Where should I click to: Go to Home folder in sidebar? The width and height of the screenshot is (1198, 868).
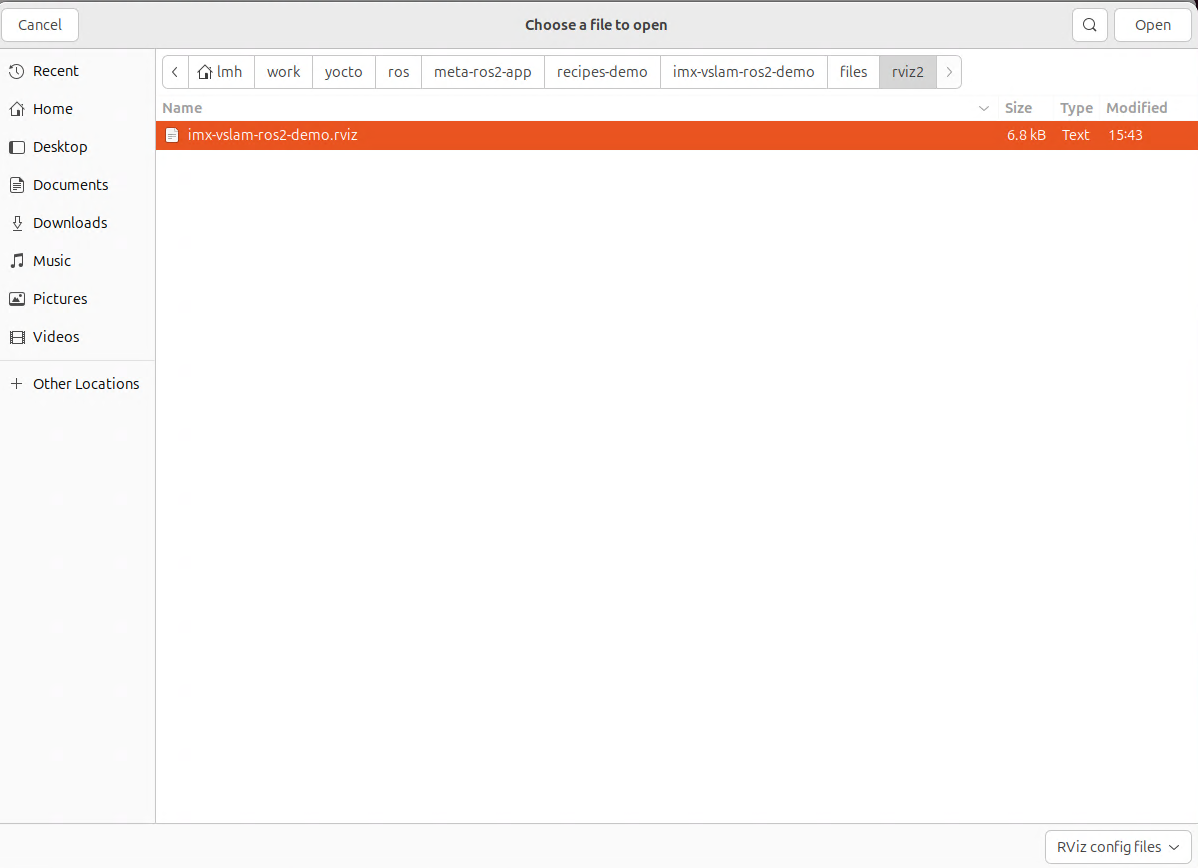pos(52,109)
